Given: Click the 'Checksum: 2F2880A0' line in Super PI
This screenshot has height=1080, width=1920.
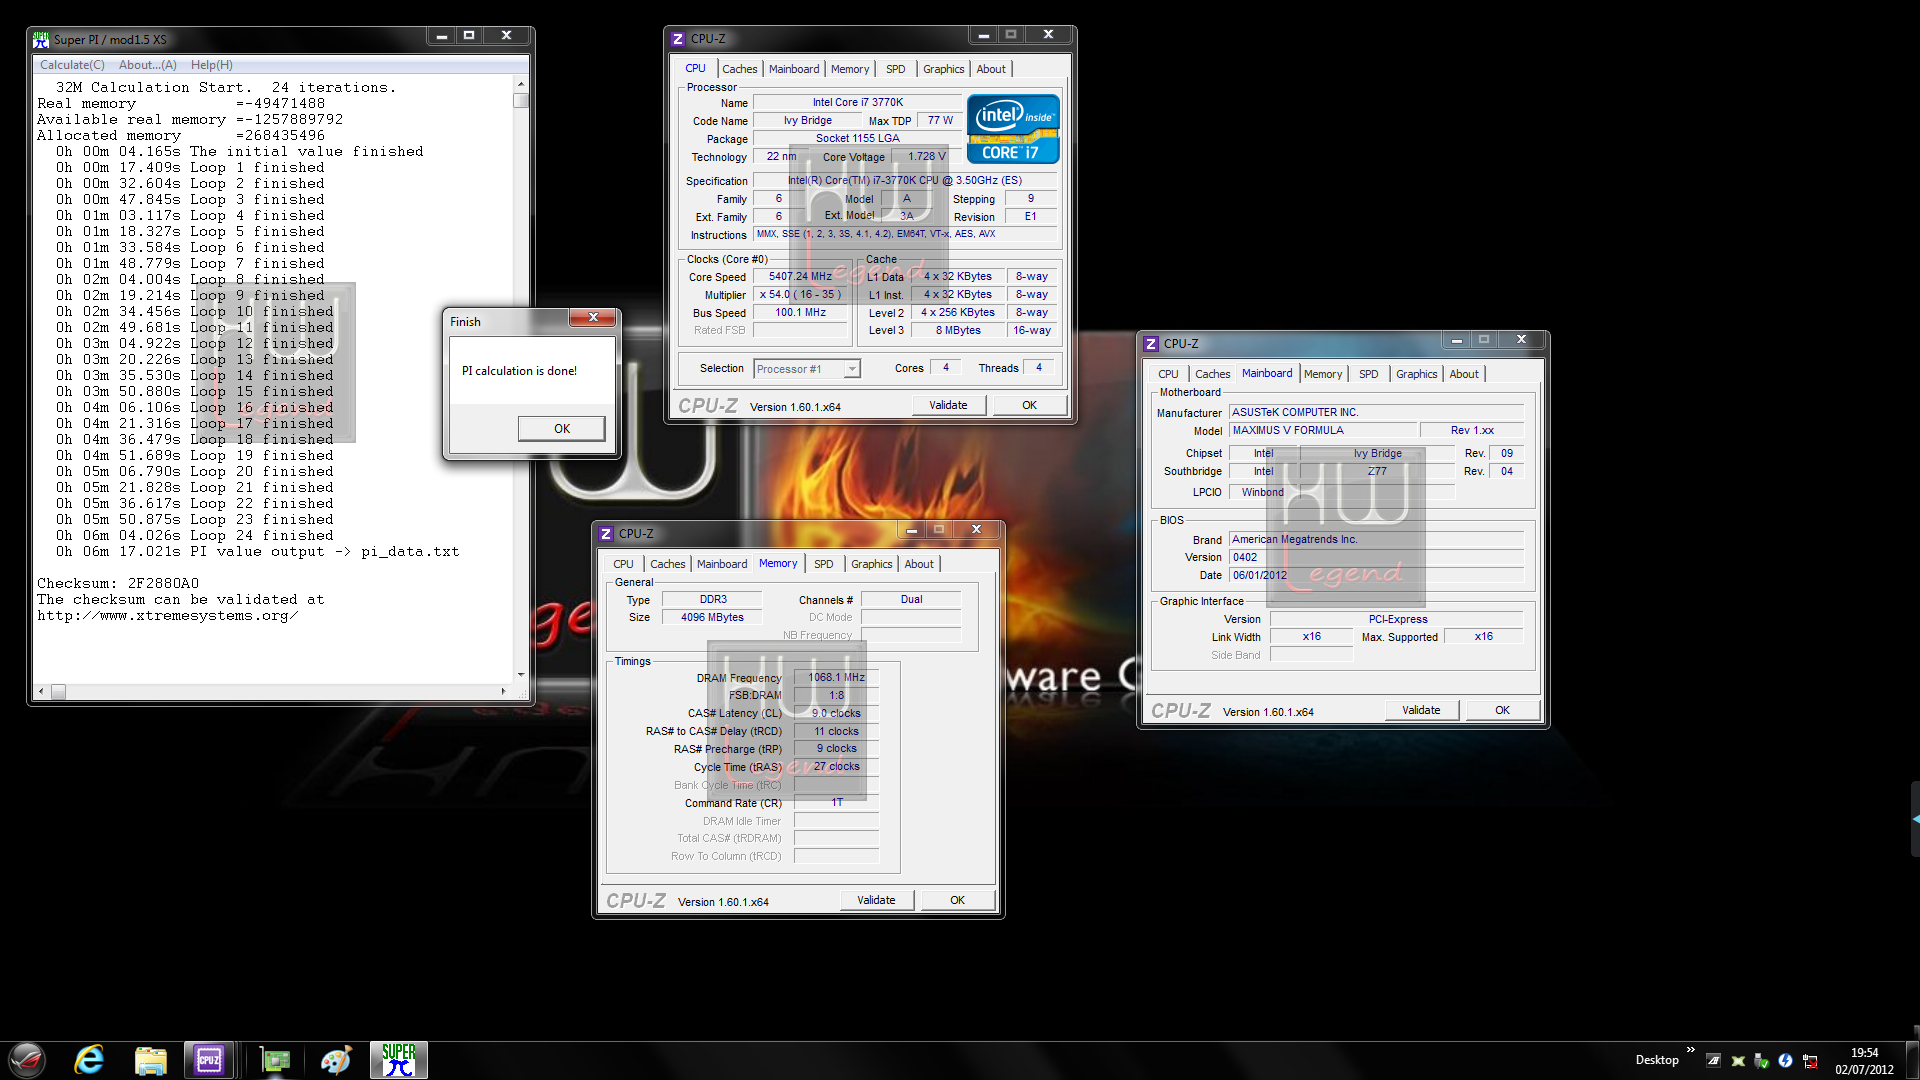Looking at the screenshot, I should [118, 584].
